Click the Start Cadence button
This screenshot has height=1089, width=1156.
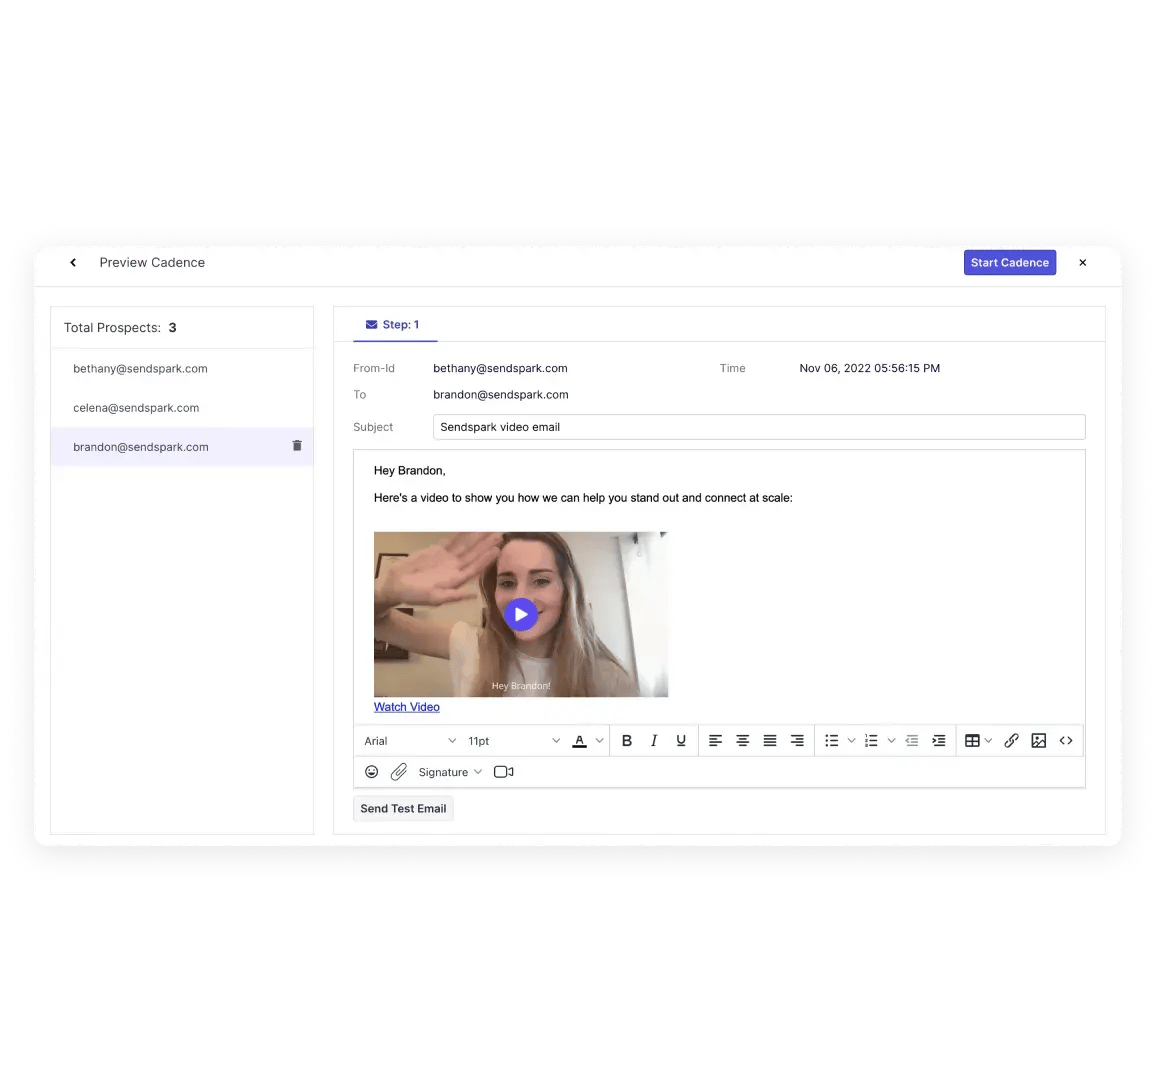pyautogui.click(x=1009, y=262)
